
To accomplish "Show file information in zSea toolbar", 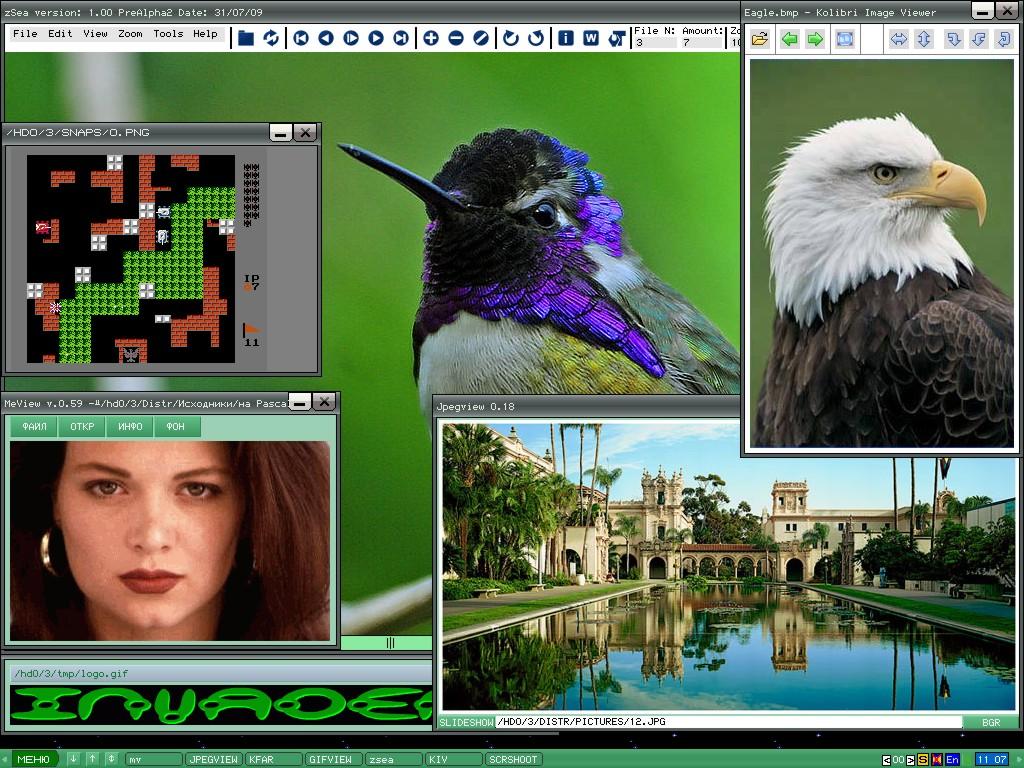I will pyautogui.click(x=566, y=38).
